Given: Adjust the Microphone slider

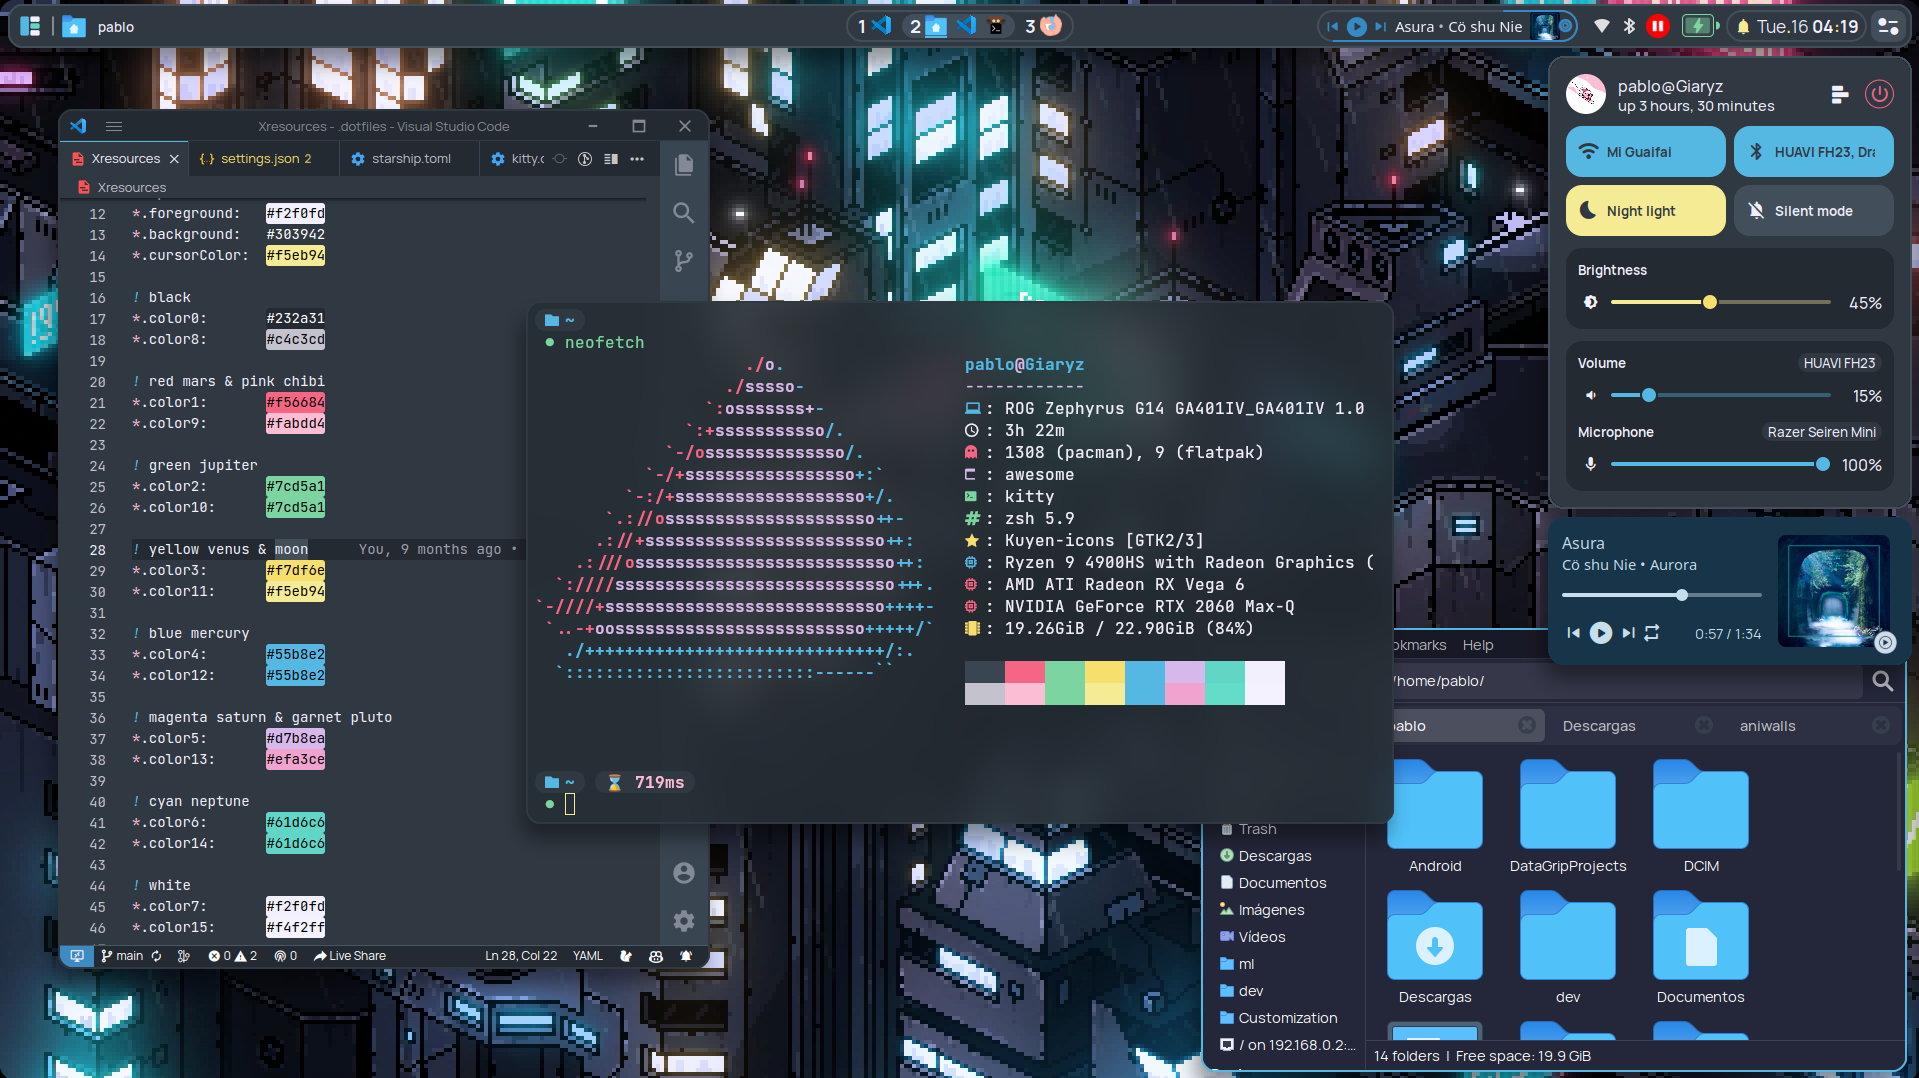Looking at the screenshot, I should point(1720,464).
